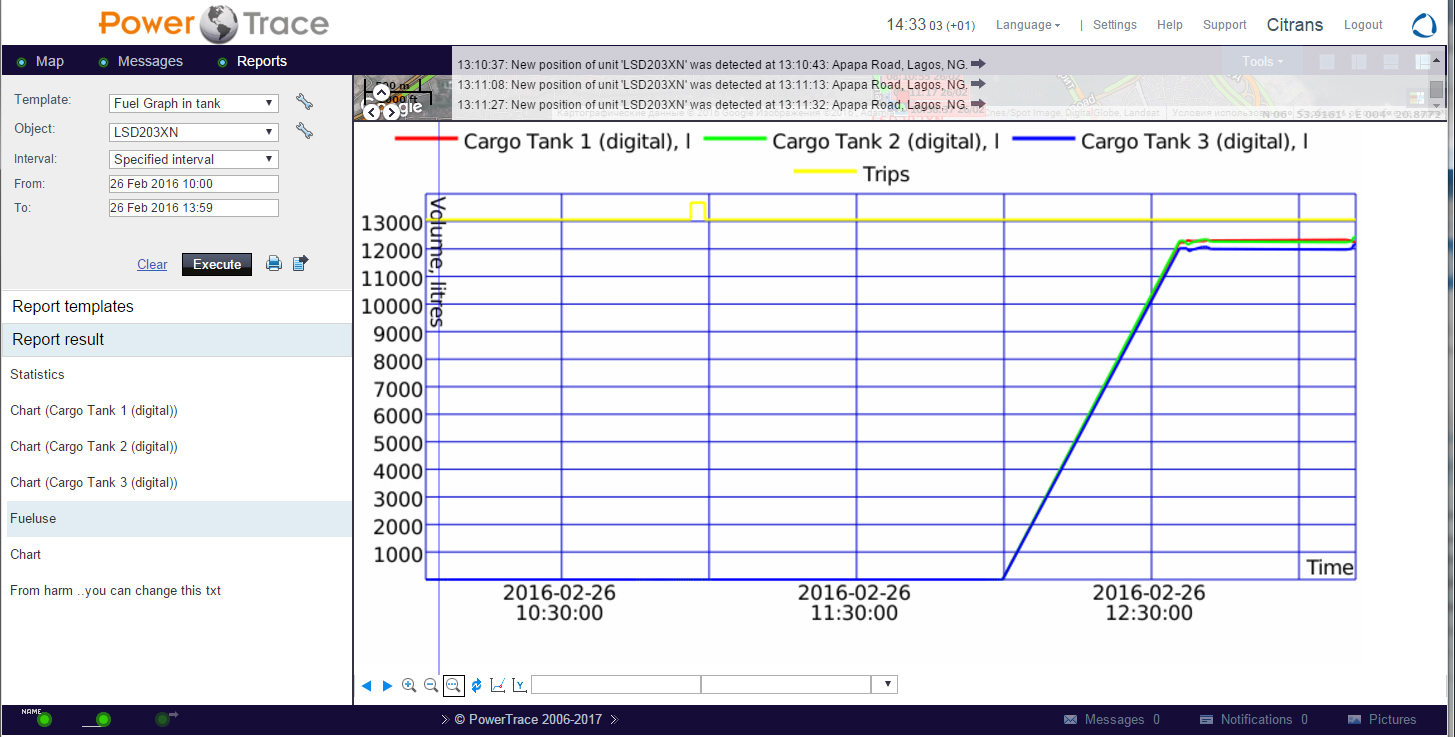Screen dimensions: 1455x737
Task: Click the export report to file icon
Action: (300, 263)
